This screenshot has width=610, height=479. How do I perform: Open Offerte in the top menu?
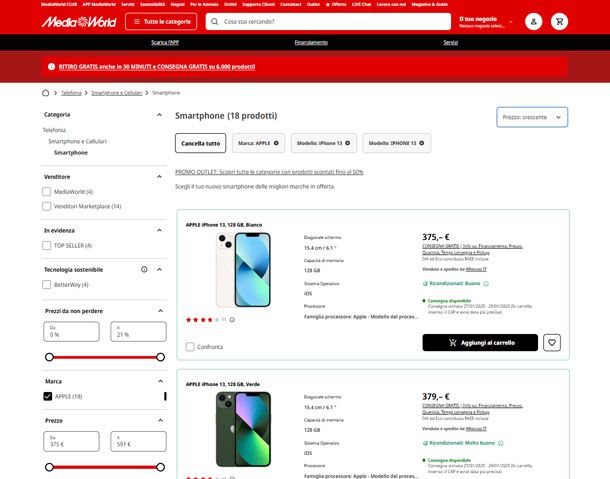(336, 4)
